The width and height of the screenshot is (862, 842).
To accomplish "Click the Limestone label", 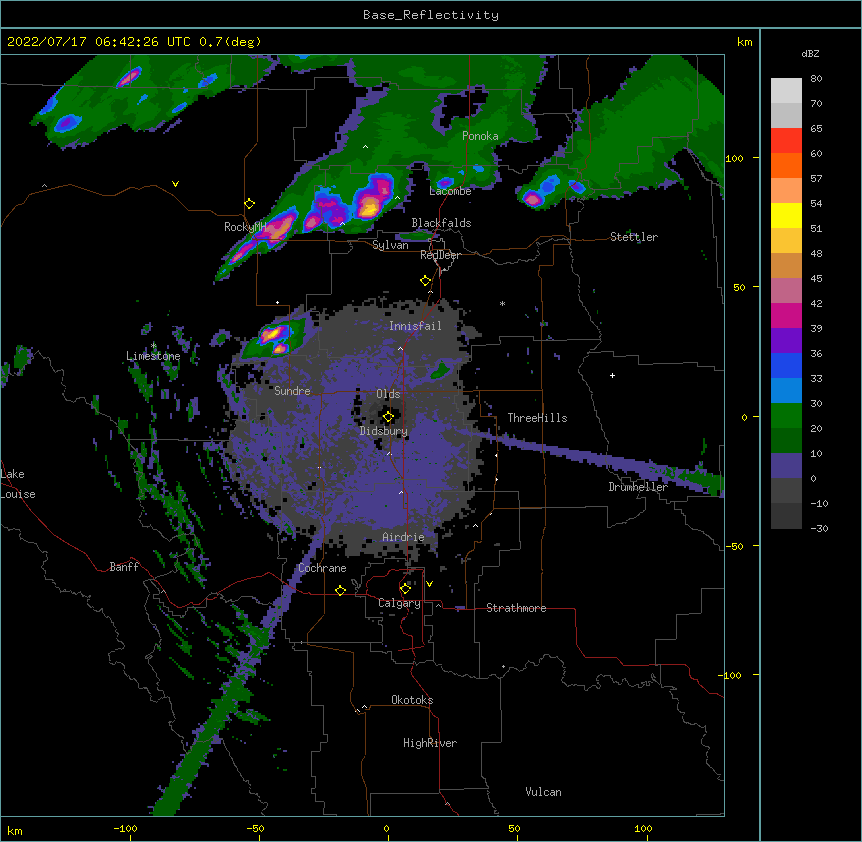I will 153,356.
